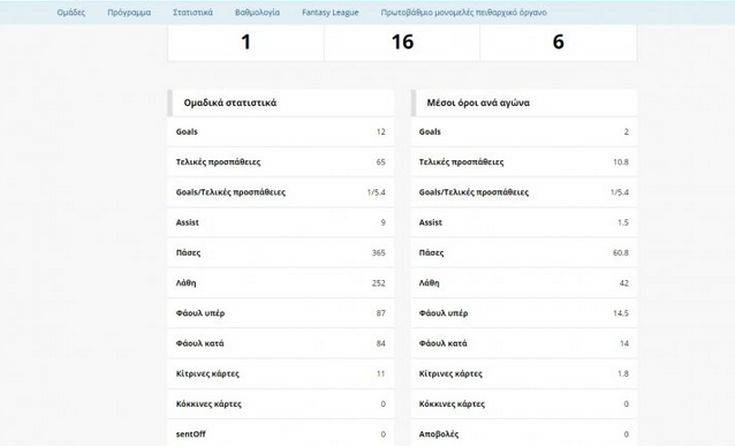Click the large number 16 box

pyautogui.click(x=402, y=42)
